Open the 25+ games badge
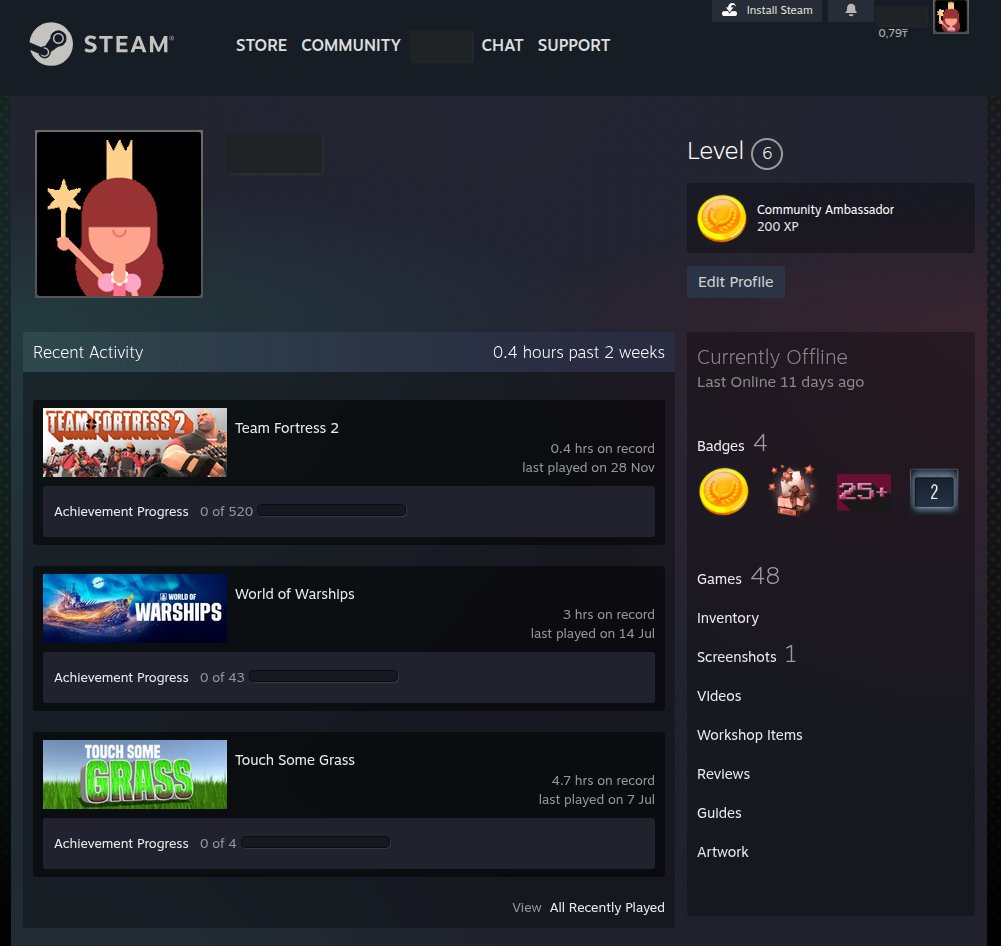Image resolution: width=1001 pixels, height=946 pixels. pos(863,492)
